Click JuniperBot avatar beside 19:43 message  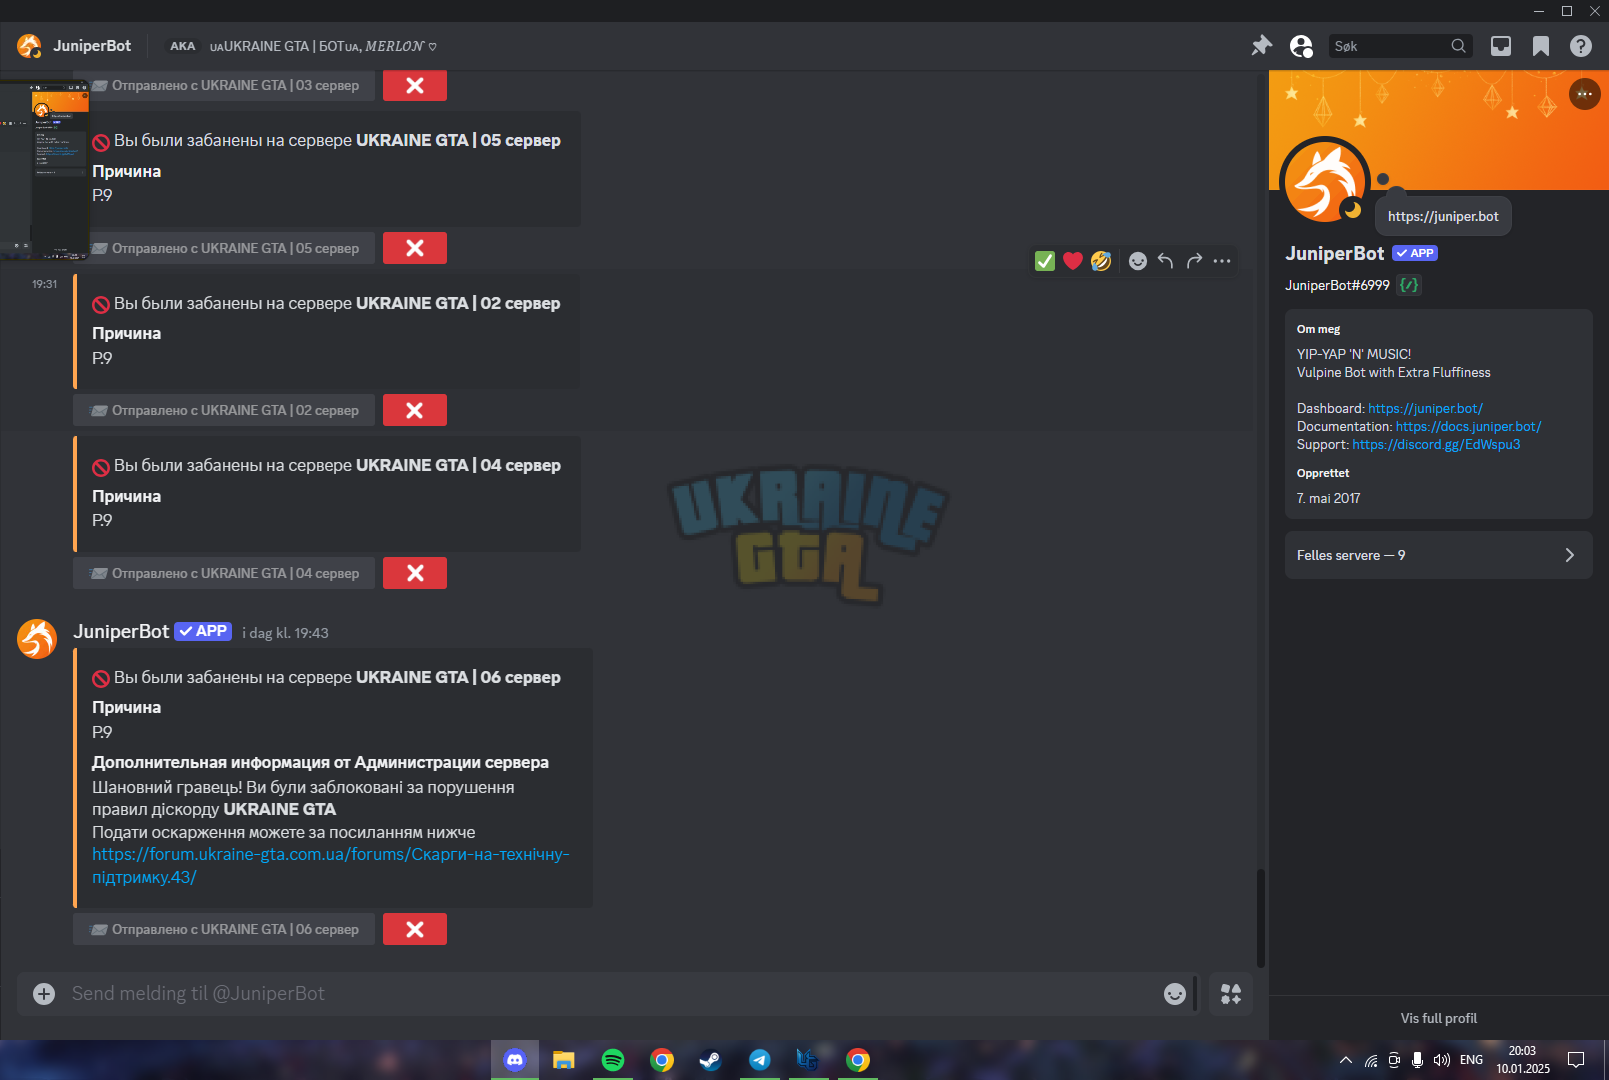(x=37, y=639)
